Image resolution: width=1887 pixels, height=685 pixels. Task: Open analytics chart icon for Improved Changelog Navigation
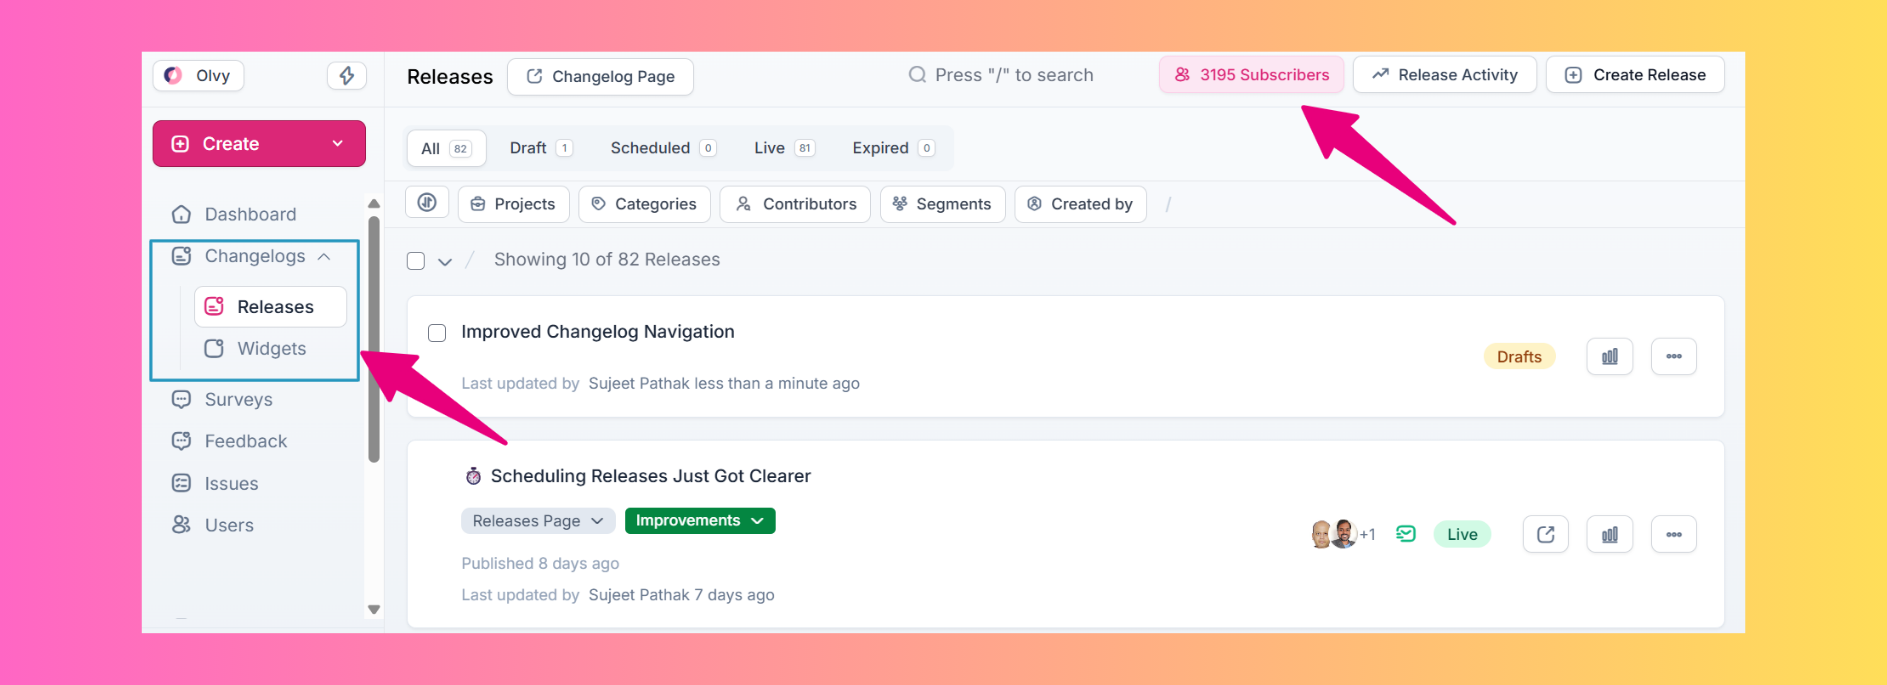click(x=1609, y=357)
